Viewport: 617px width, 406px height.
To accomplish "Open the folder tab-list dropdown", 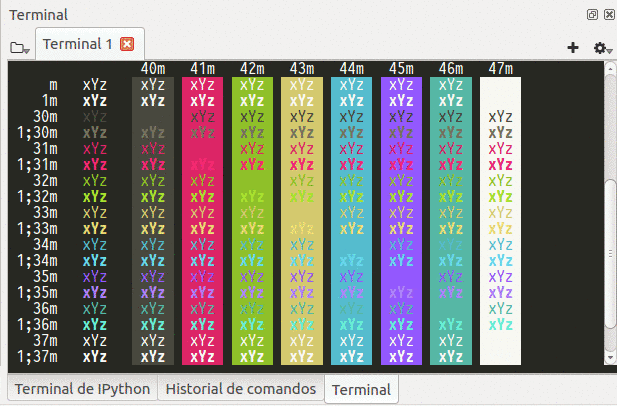I will [19, 47].
